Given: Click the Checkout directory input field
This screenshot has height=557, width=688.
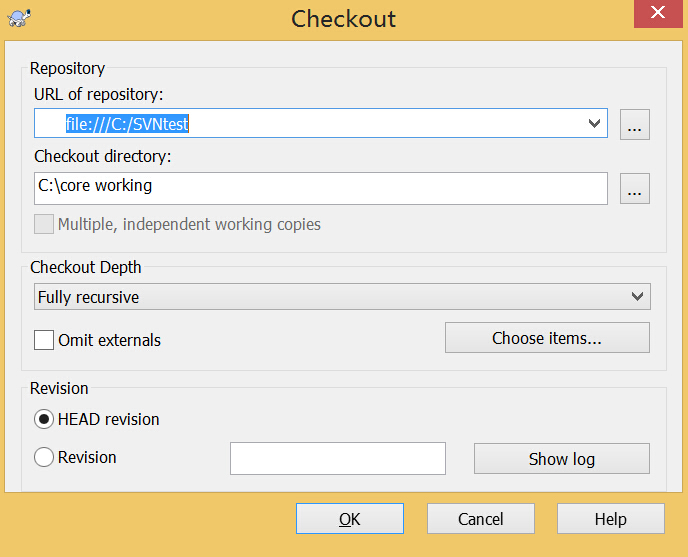Looking at the screenshot, I should pos(321,188).
